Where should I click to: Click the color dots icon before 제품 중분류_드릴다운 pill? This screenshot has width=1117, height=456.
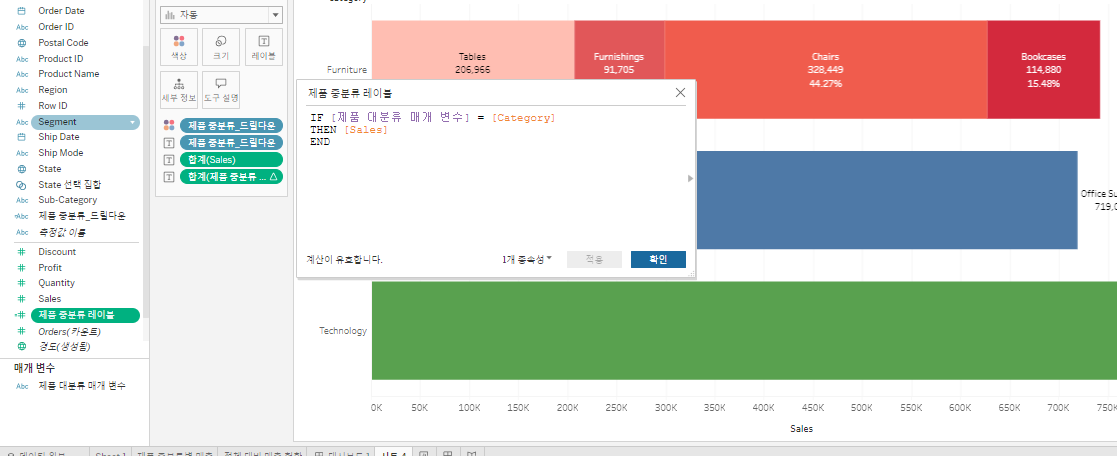click(x=169, y=125)
